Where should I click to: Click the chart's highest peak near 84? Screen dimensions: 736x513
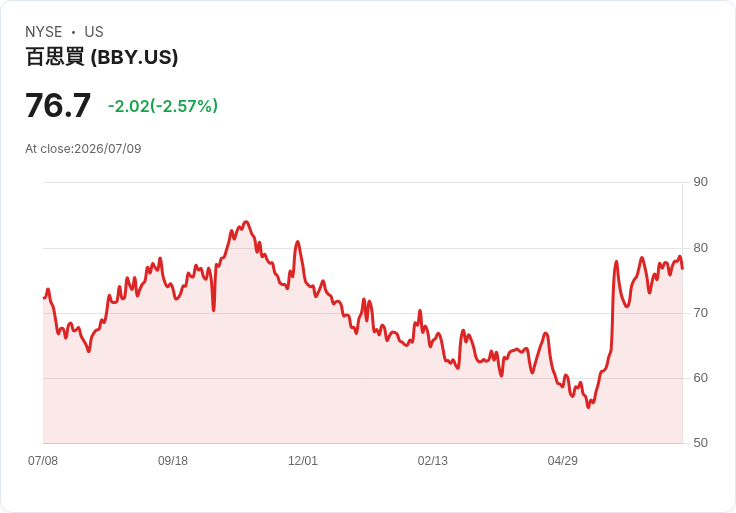tap(246, 222)
